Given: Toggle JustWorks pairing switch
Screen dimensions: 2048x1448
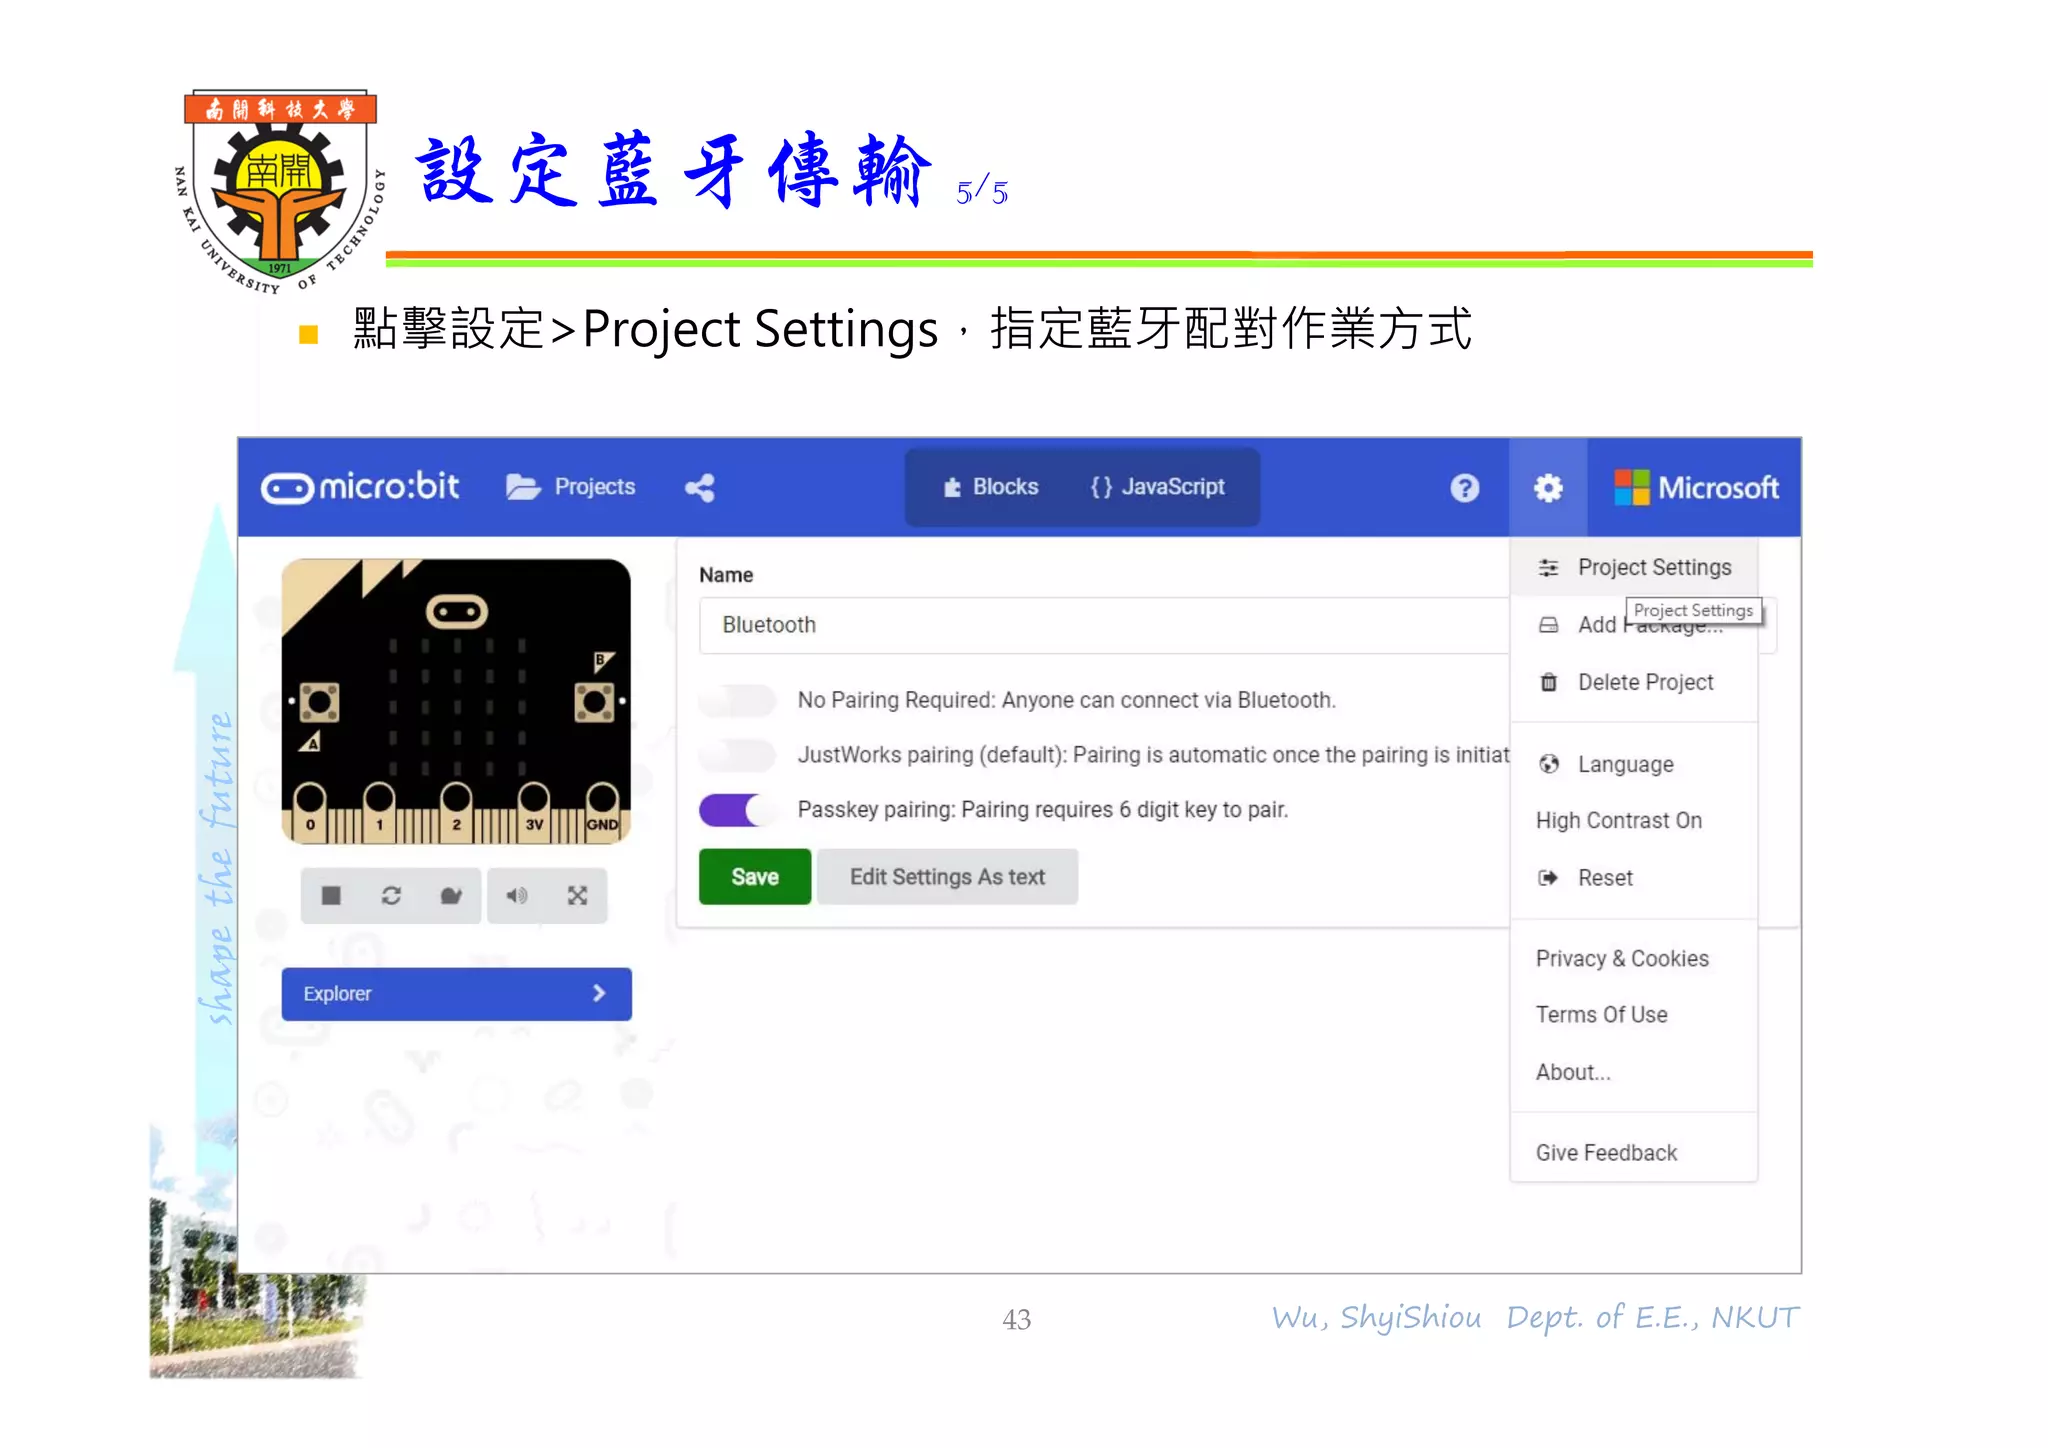Looking at the screenshot, I should click(738, 755).
